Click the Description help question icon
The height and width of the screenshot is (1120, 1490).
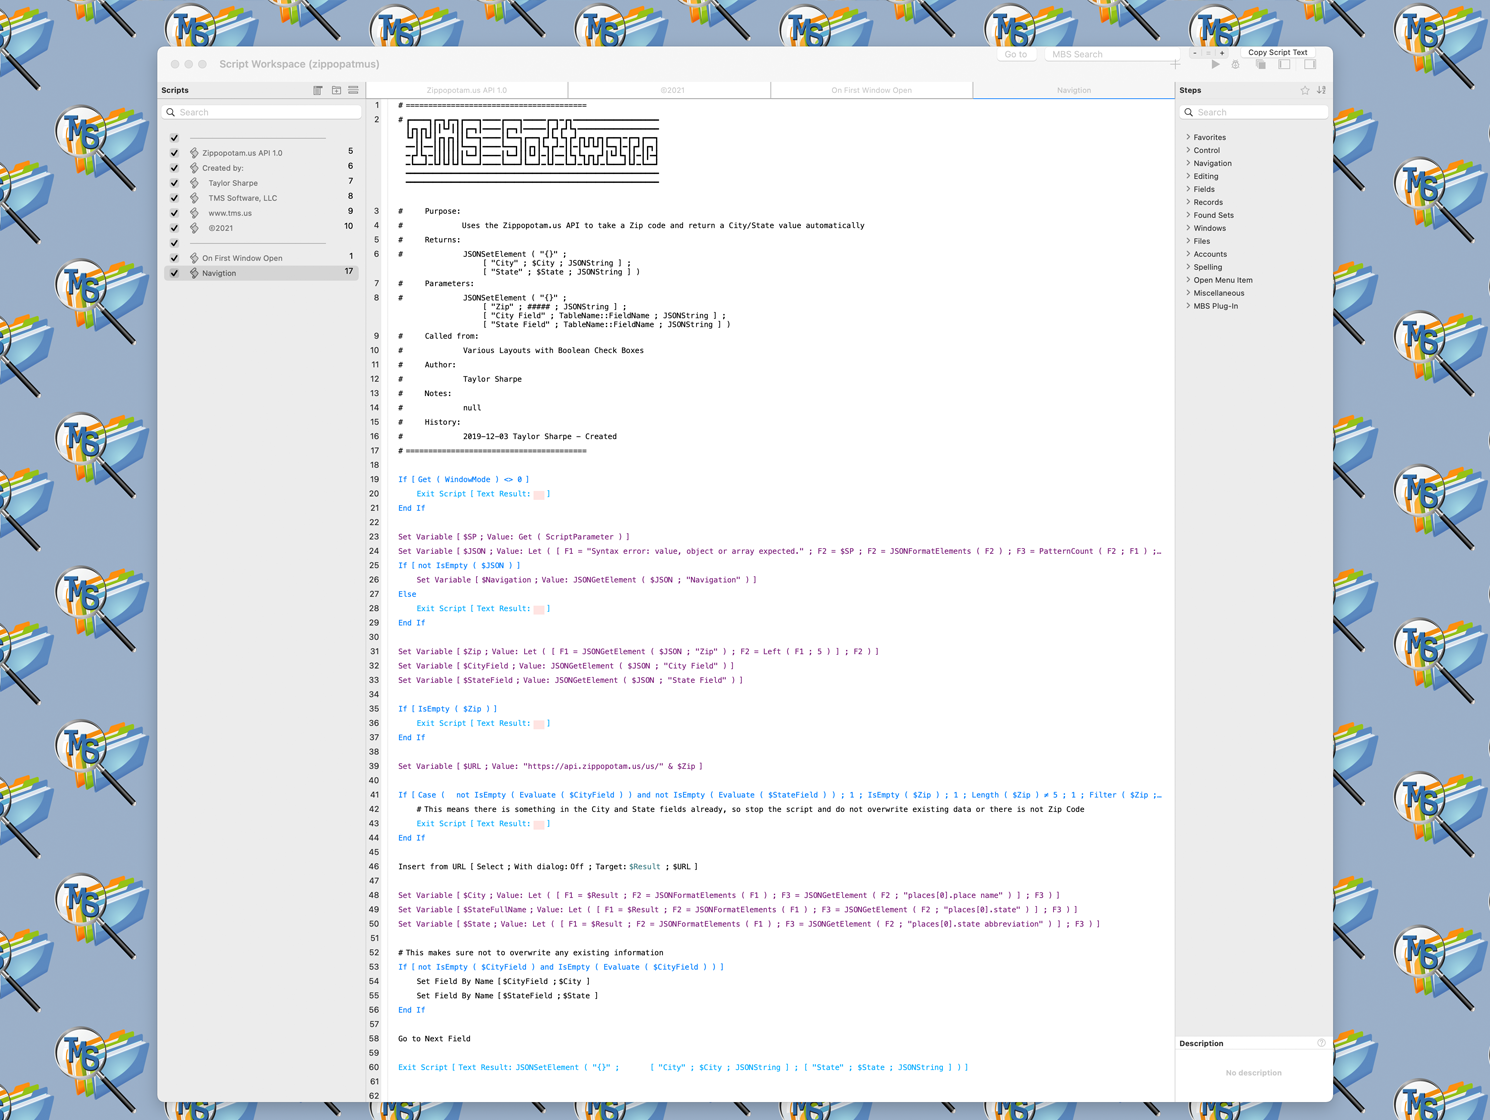(x=1322, y=1043)
